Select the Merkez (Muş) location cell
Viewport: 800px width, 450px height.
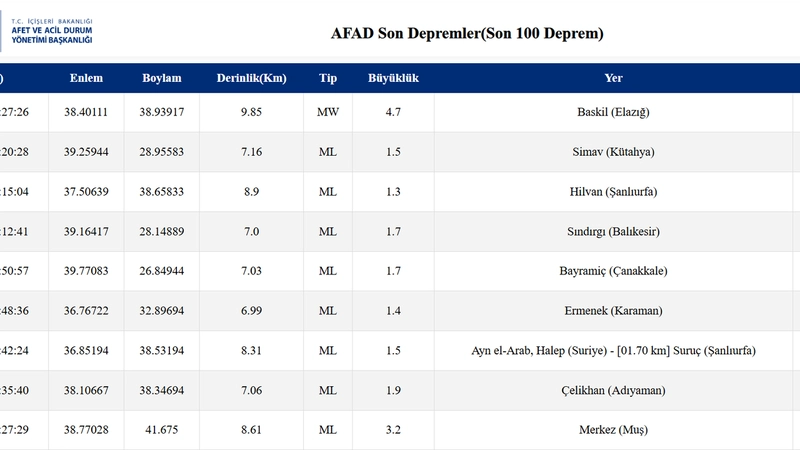(x=613, y=430)
